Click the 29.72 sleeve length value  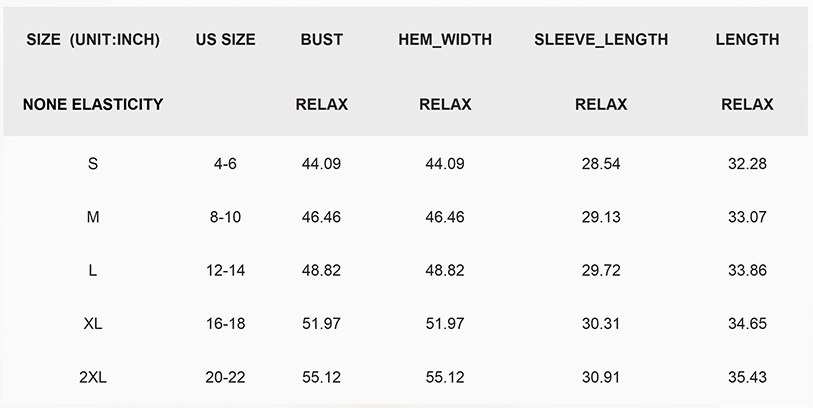tap(601, 270)
